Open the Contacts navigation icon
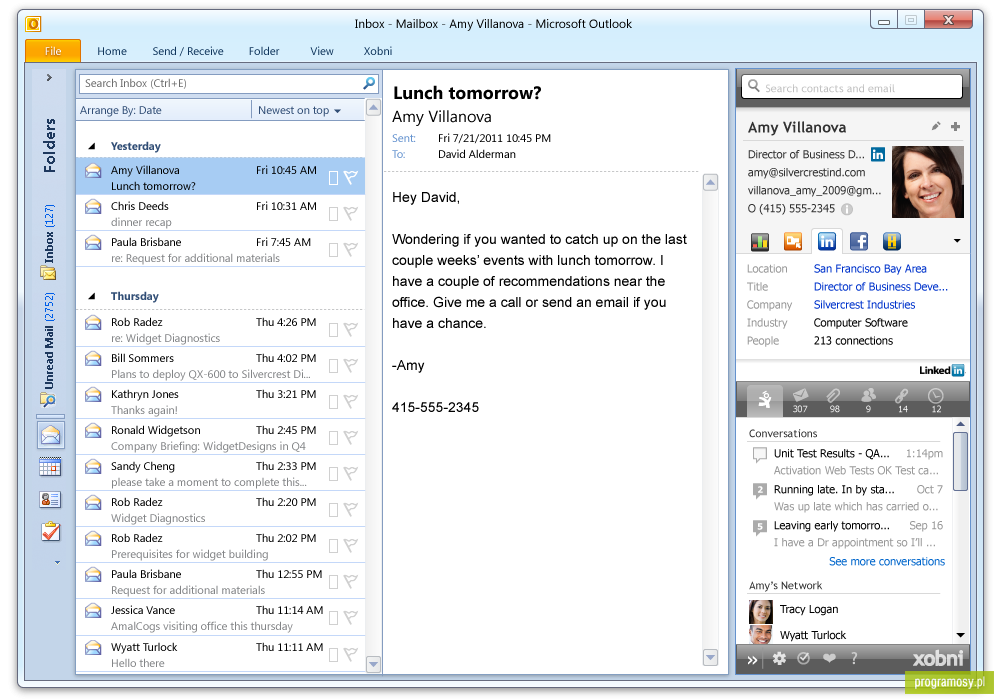This screenshot has height=700, width=1000. pyautogui.click(x=50, y=499)
